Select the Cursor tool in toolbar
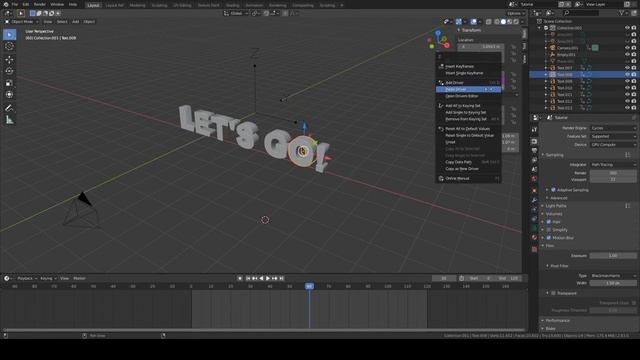The width and height of the screenshot is (640, 360). [x=9, y=46]
